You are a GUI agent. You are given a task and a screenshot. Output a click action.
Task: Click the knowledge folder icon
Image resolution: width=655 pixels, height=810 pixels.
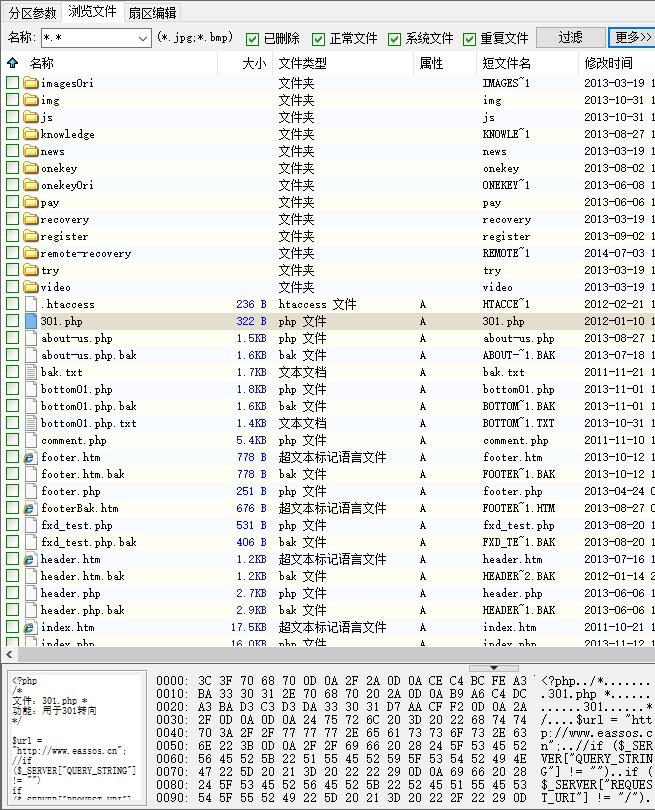click(31, 134)
